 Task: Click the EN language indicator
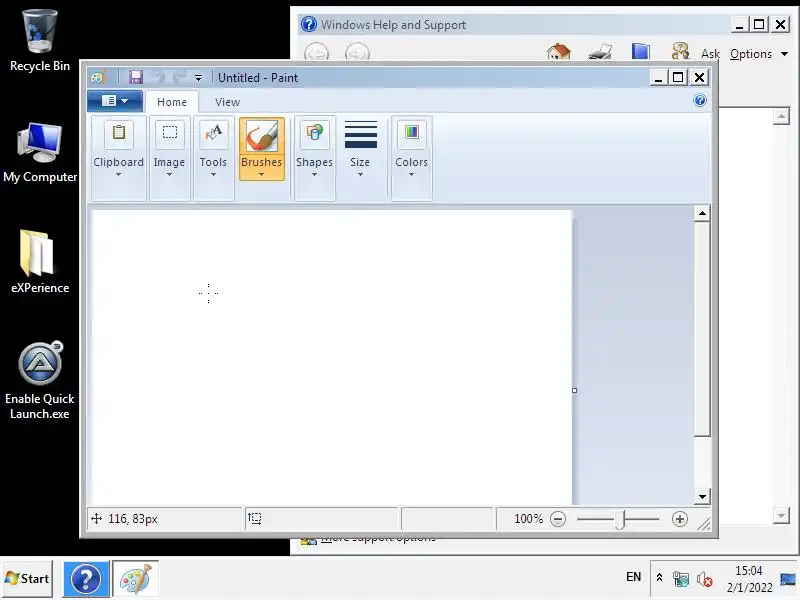point(633,577)
